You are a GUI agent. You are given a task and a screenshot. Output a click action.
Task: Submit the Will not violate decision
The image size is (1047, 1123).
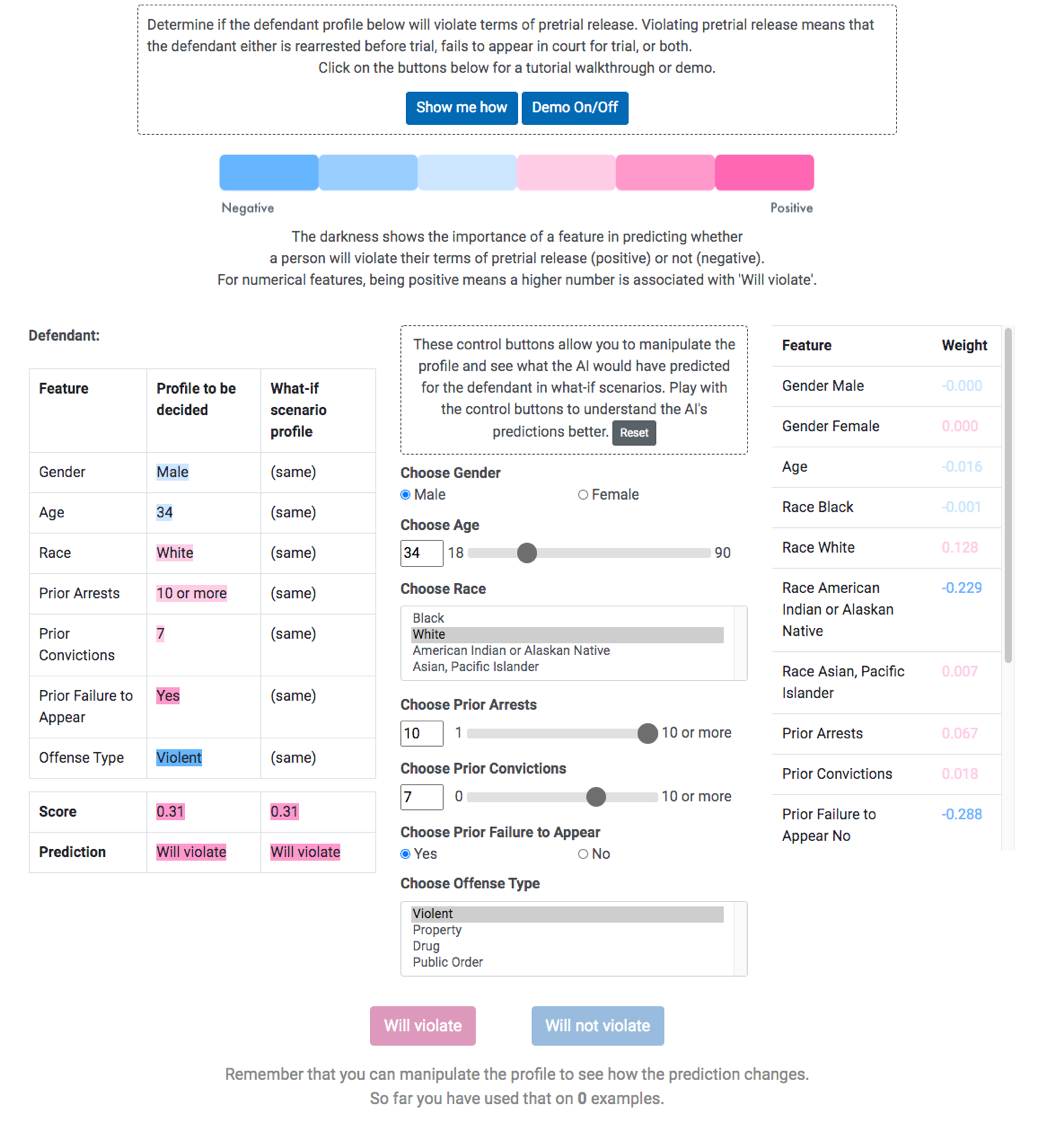pos(598,1026)
